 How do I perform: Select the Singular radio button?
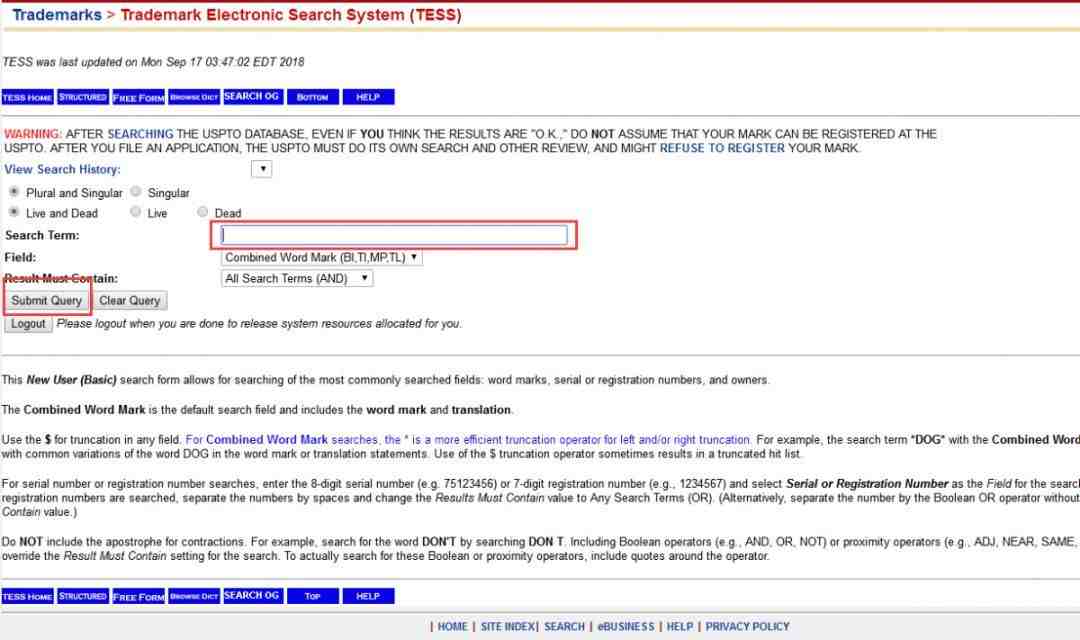coord(136,192)
